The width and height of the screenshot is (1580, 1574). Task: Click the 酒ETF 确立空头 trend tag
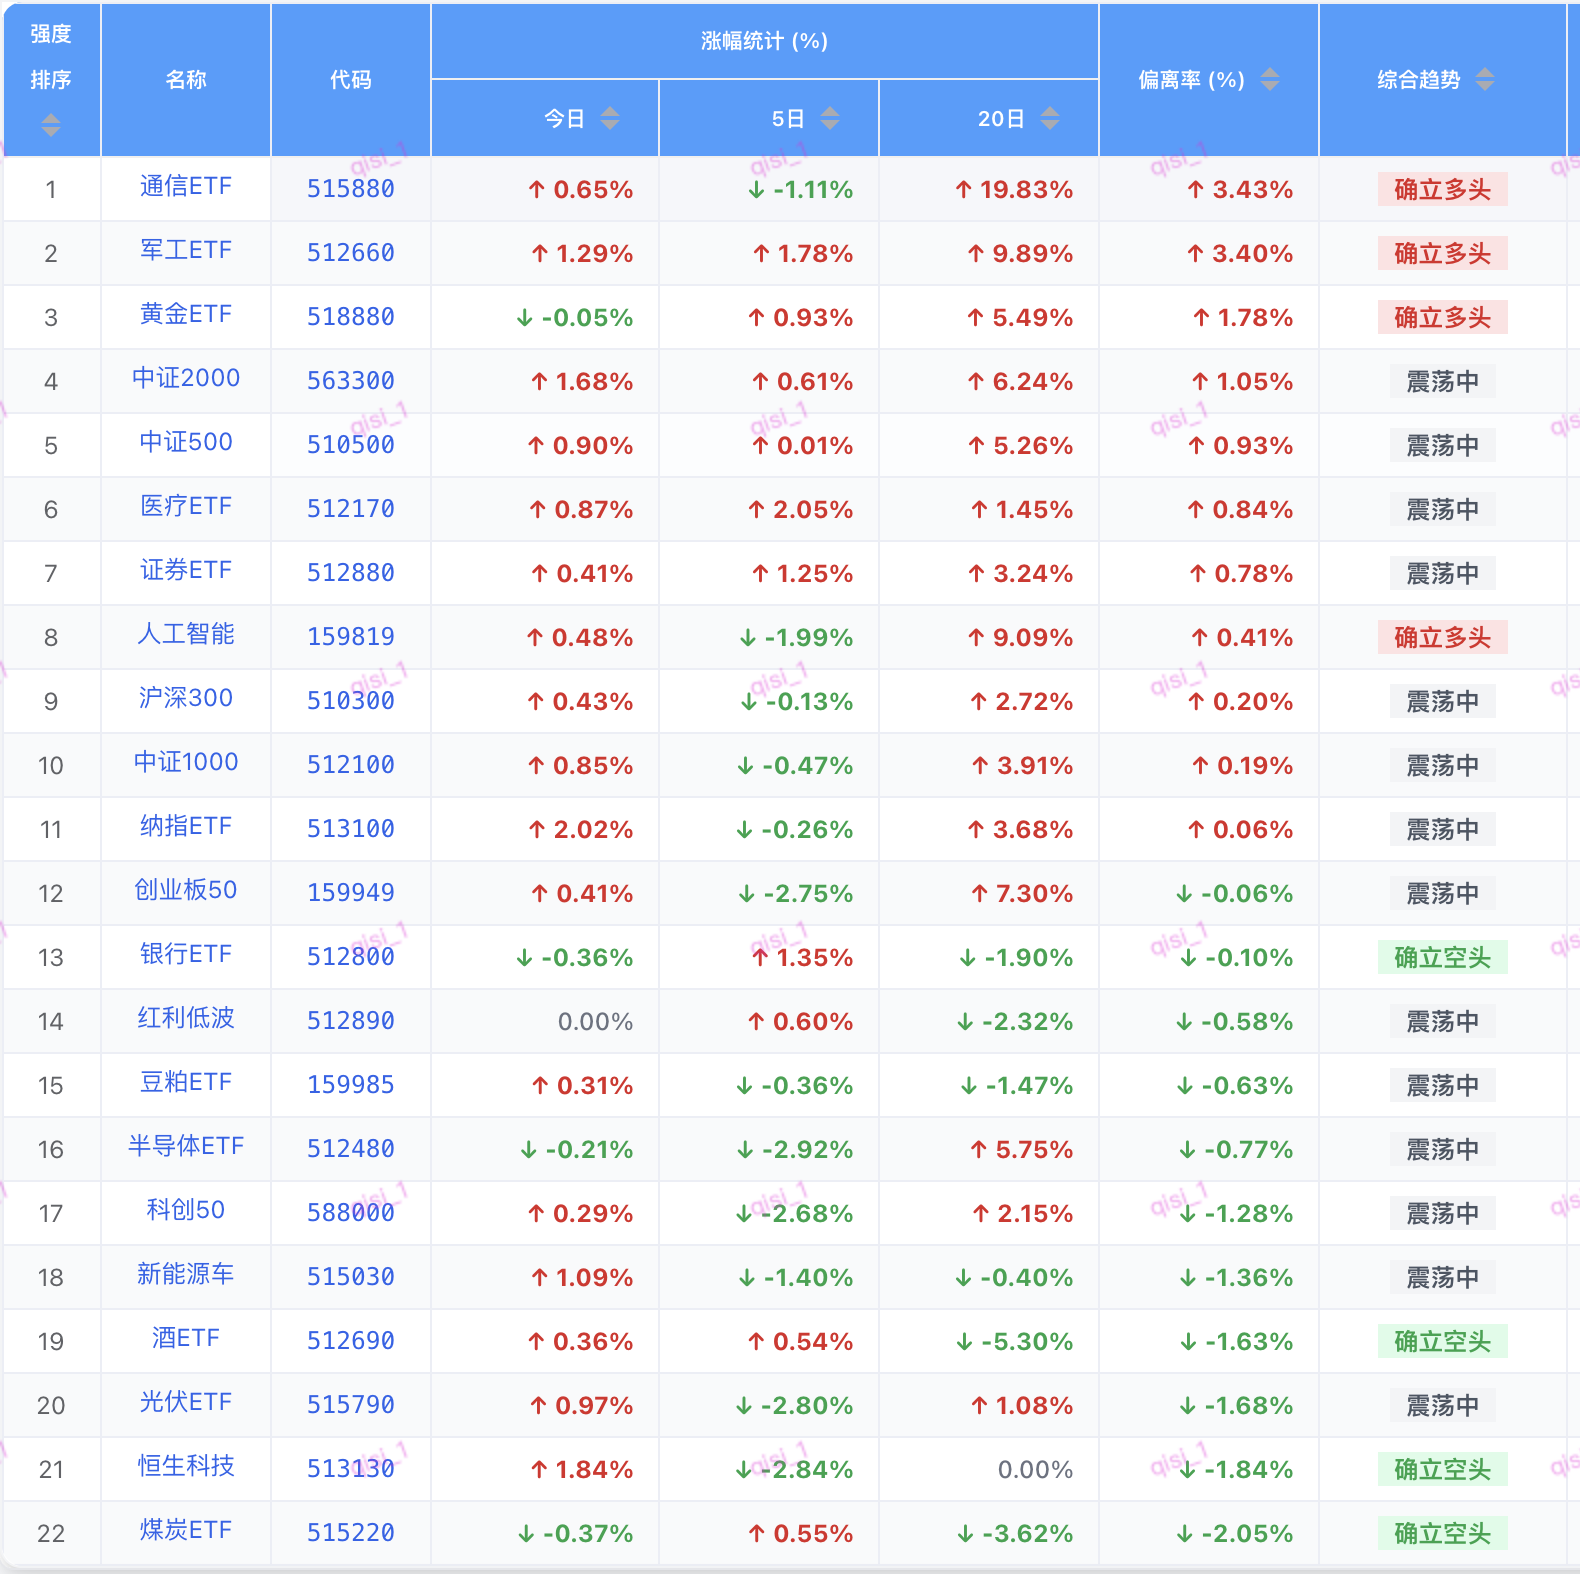pos(1442,1341)
